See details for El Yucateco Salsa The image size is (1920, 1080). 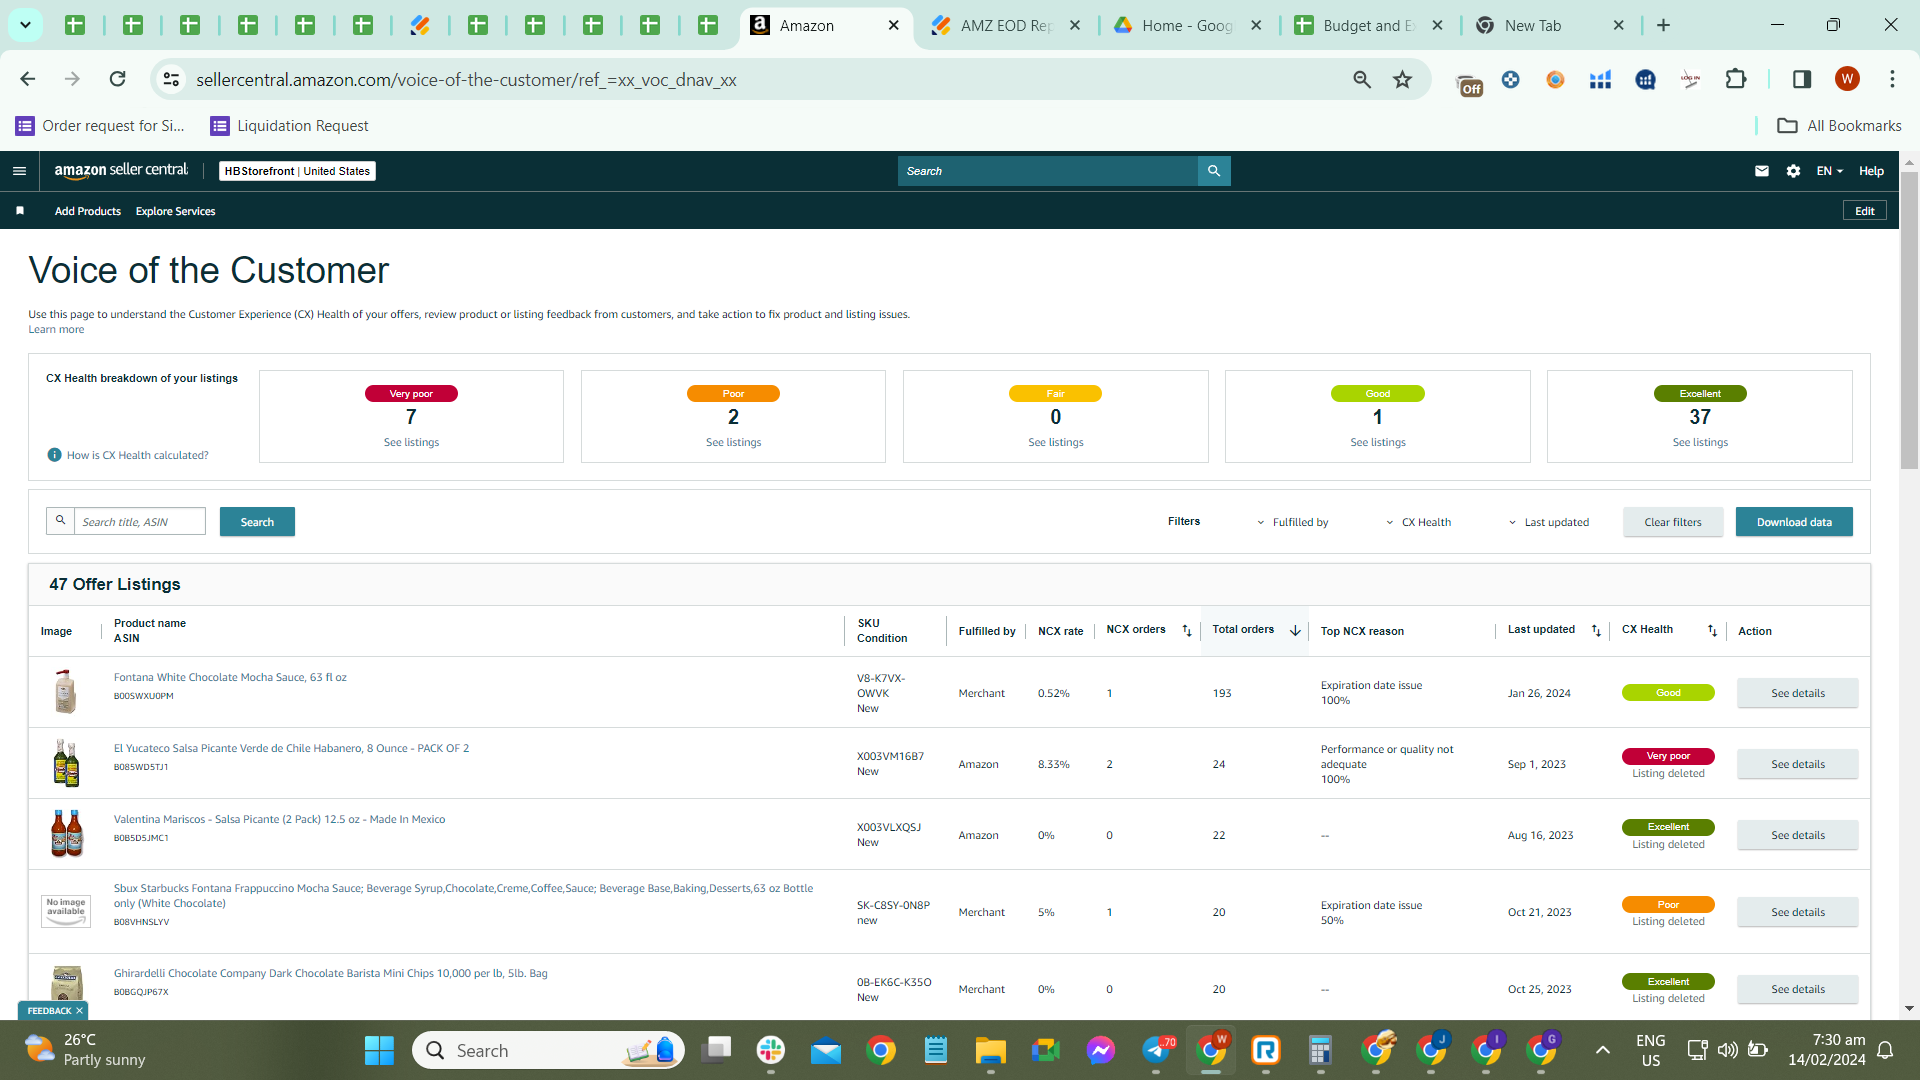tap(1798, 764)
